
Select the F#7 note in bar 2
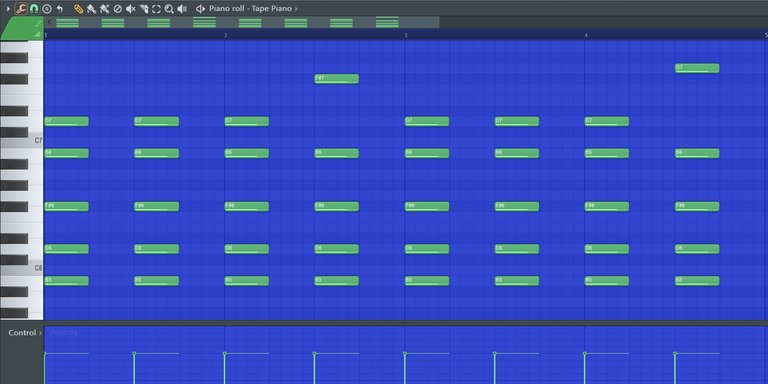[336, 79]
